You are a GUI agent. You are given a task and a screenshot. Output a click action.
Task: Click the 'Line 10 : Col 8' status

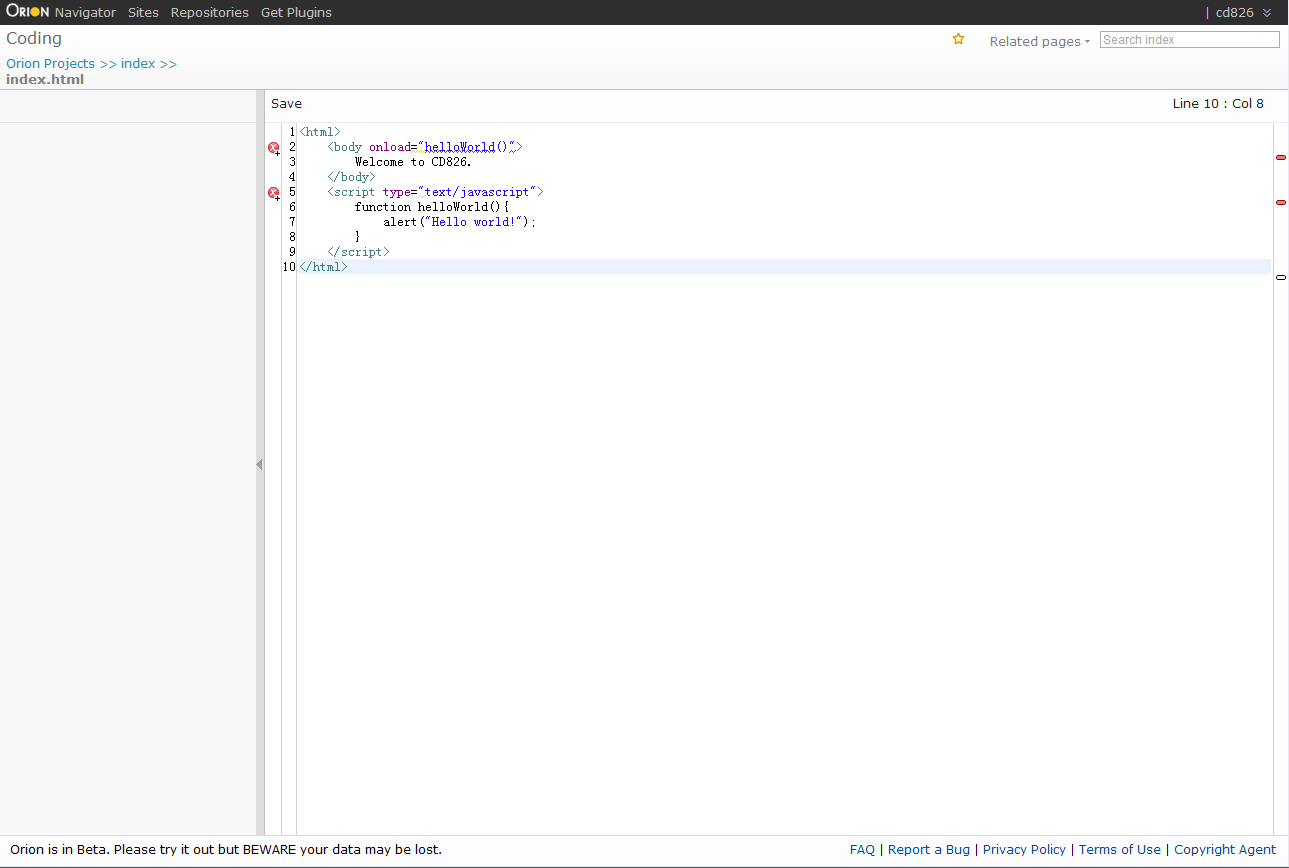pyautogui.click(x=1218, y=104)
